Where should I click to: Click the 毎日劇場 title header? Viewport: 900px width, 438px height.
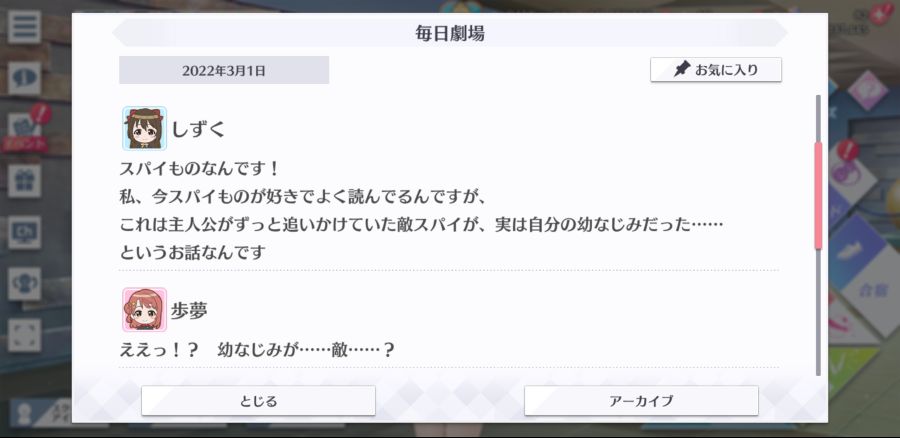449,33
